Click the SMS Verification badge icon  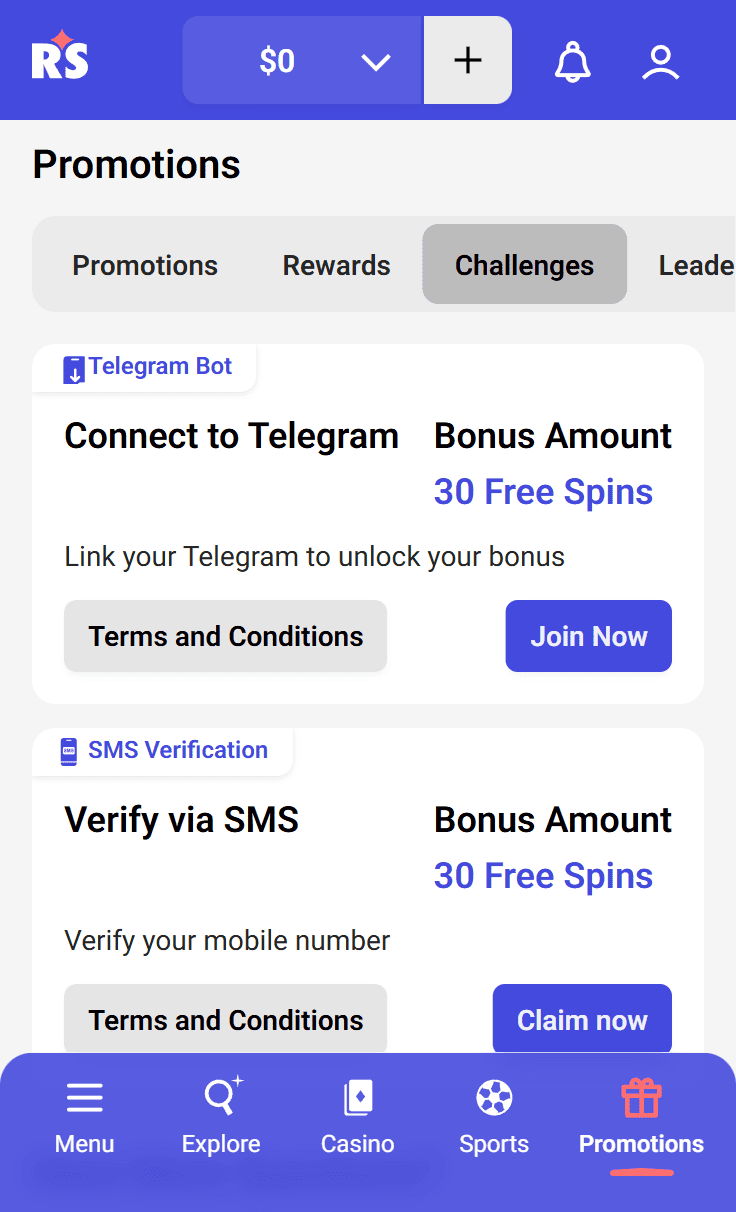(69, 752)
